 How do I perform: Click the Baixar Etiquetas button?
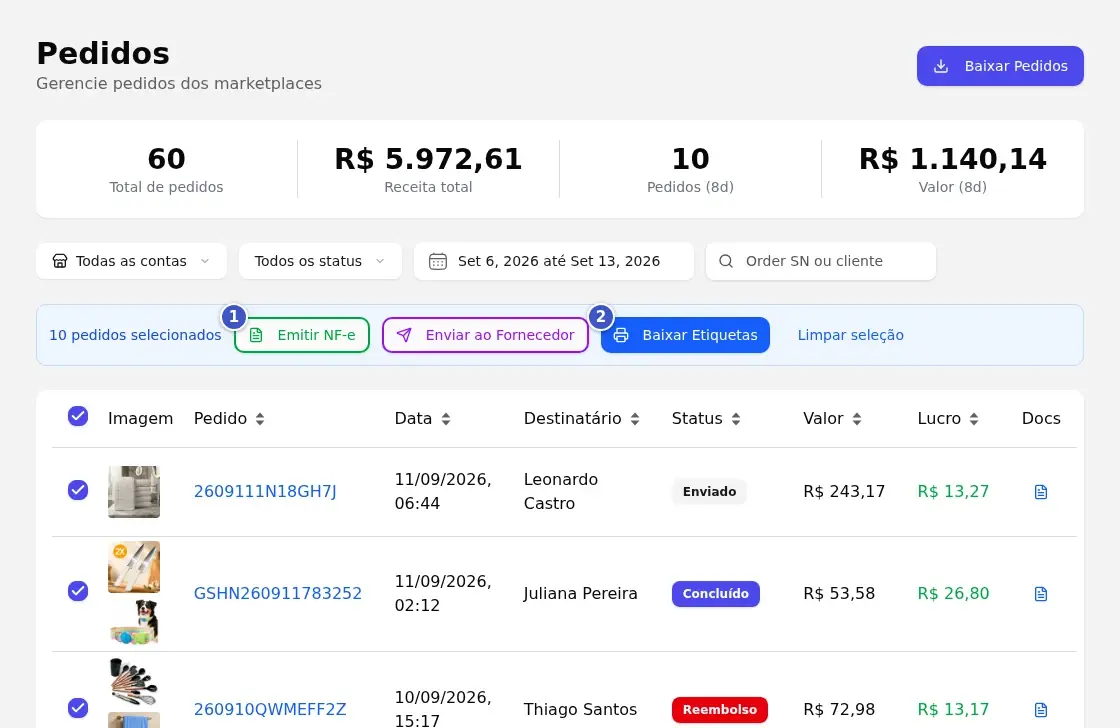point(685,335)
